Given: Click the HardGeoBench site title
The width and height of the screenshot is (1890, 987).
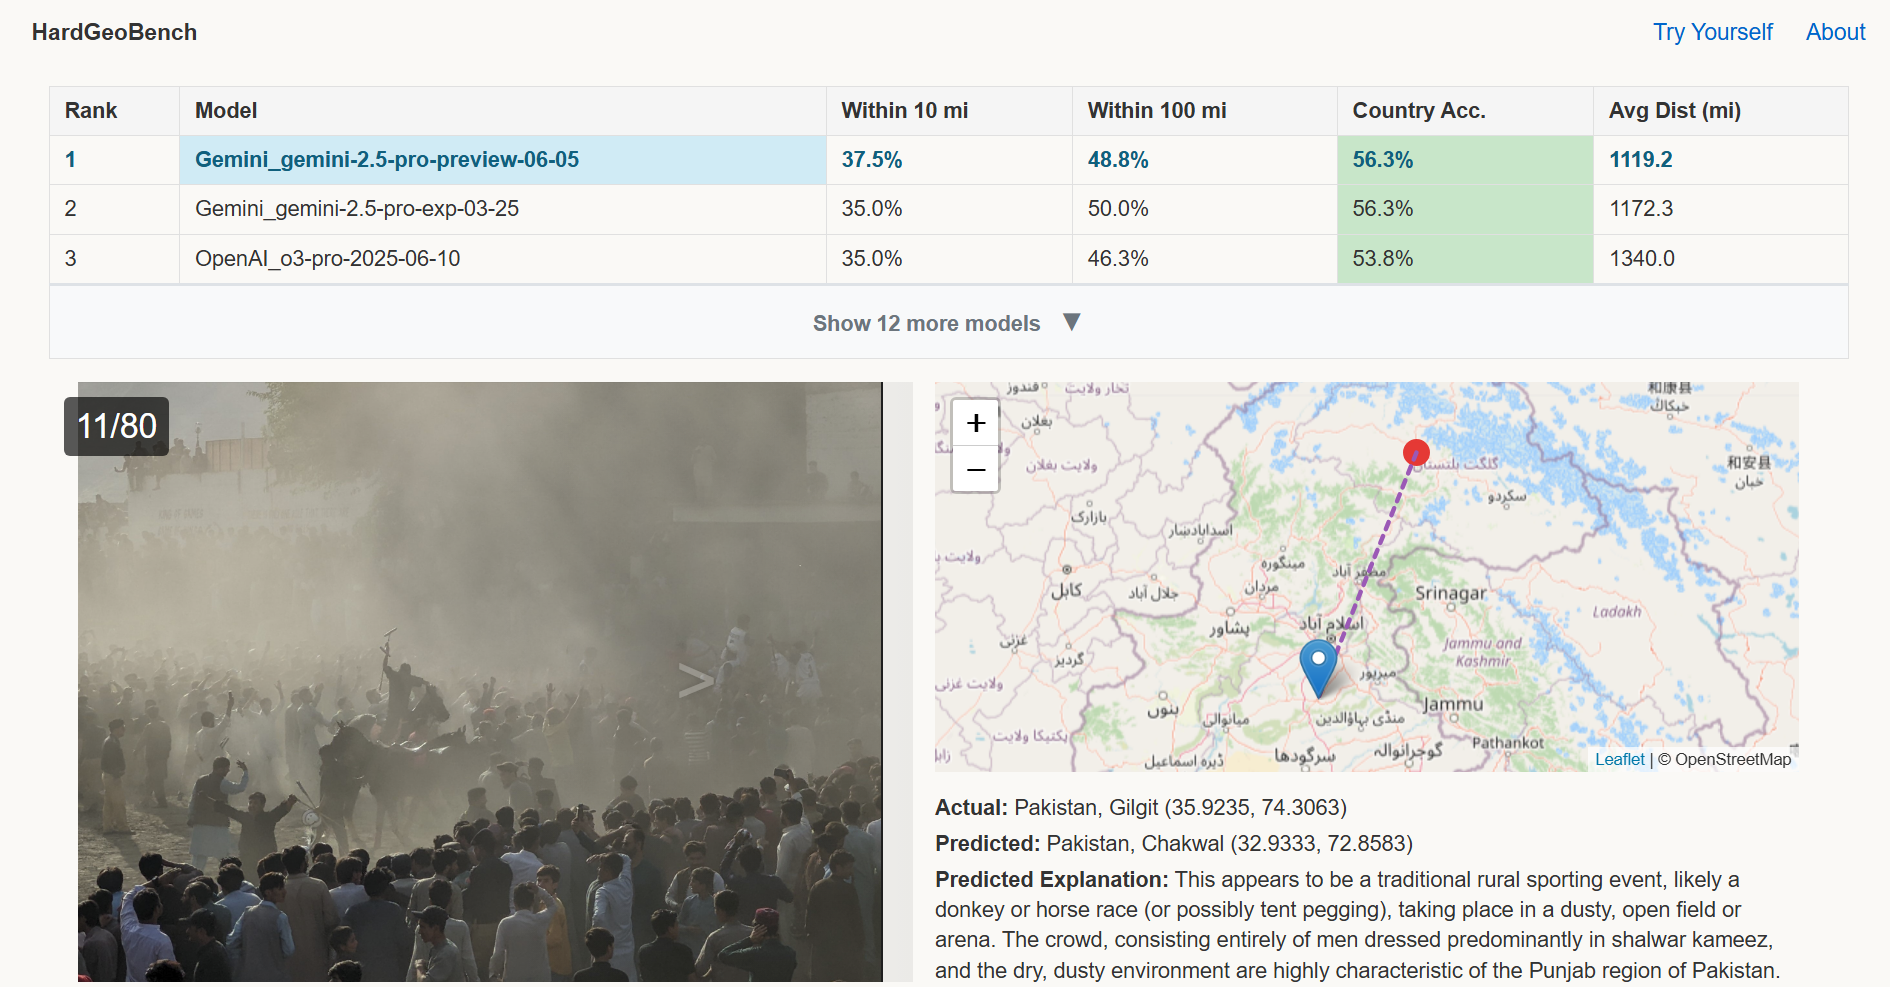Looking at the screenshot, I should click(x=114, y=32).
